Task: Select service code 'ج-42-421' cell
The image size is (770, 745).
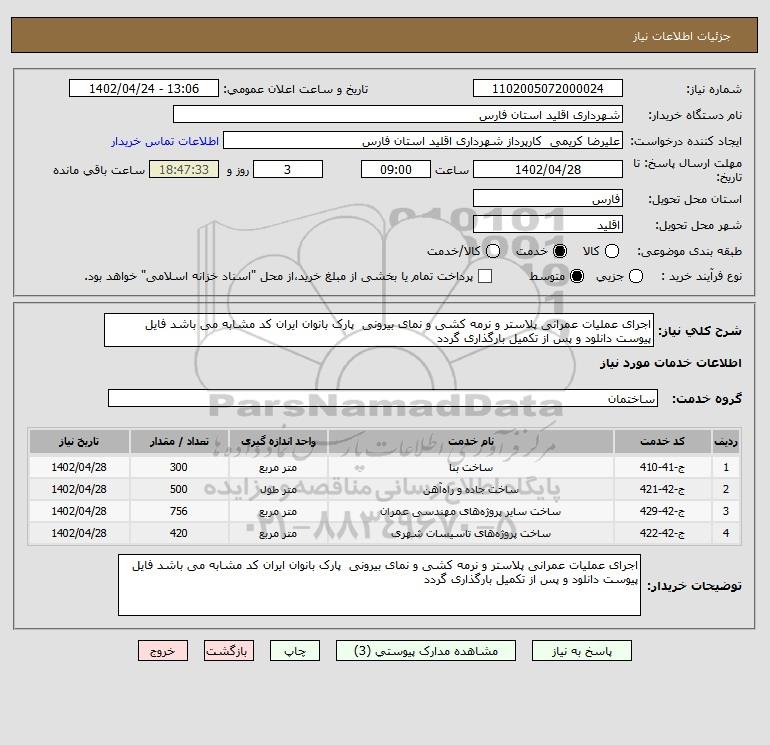Action: click(x=662, y=489)
